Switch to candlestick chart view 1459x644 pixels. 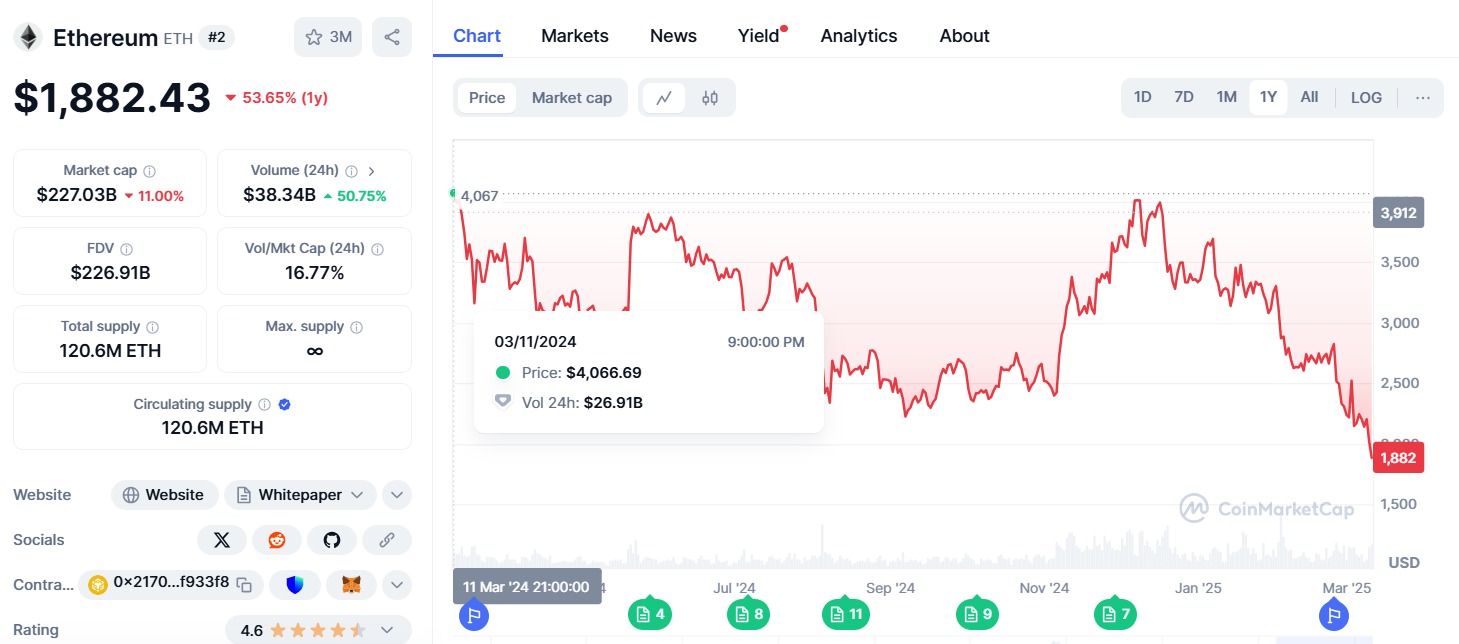tap(710, 98)
